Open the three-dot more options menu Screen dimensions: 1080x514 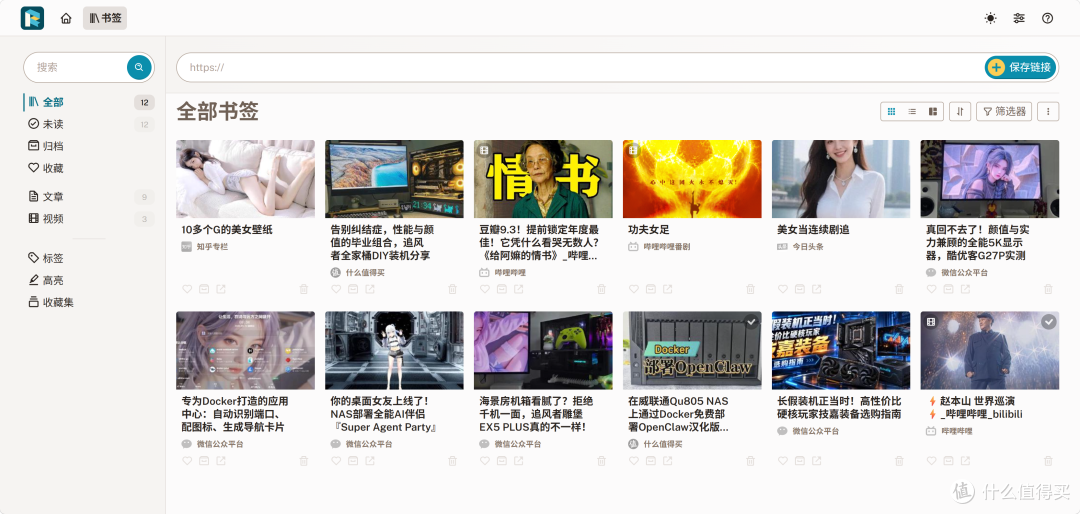click(x=1048, y=111)
